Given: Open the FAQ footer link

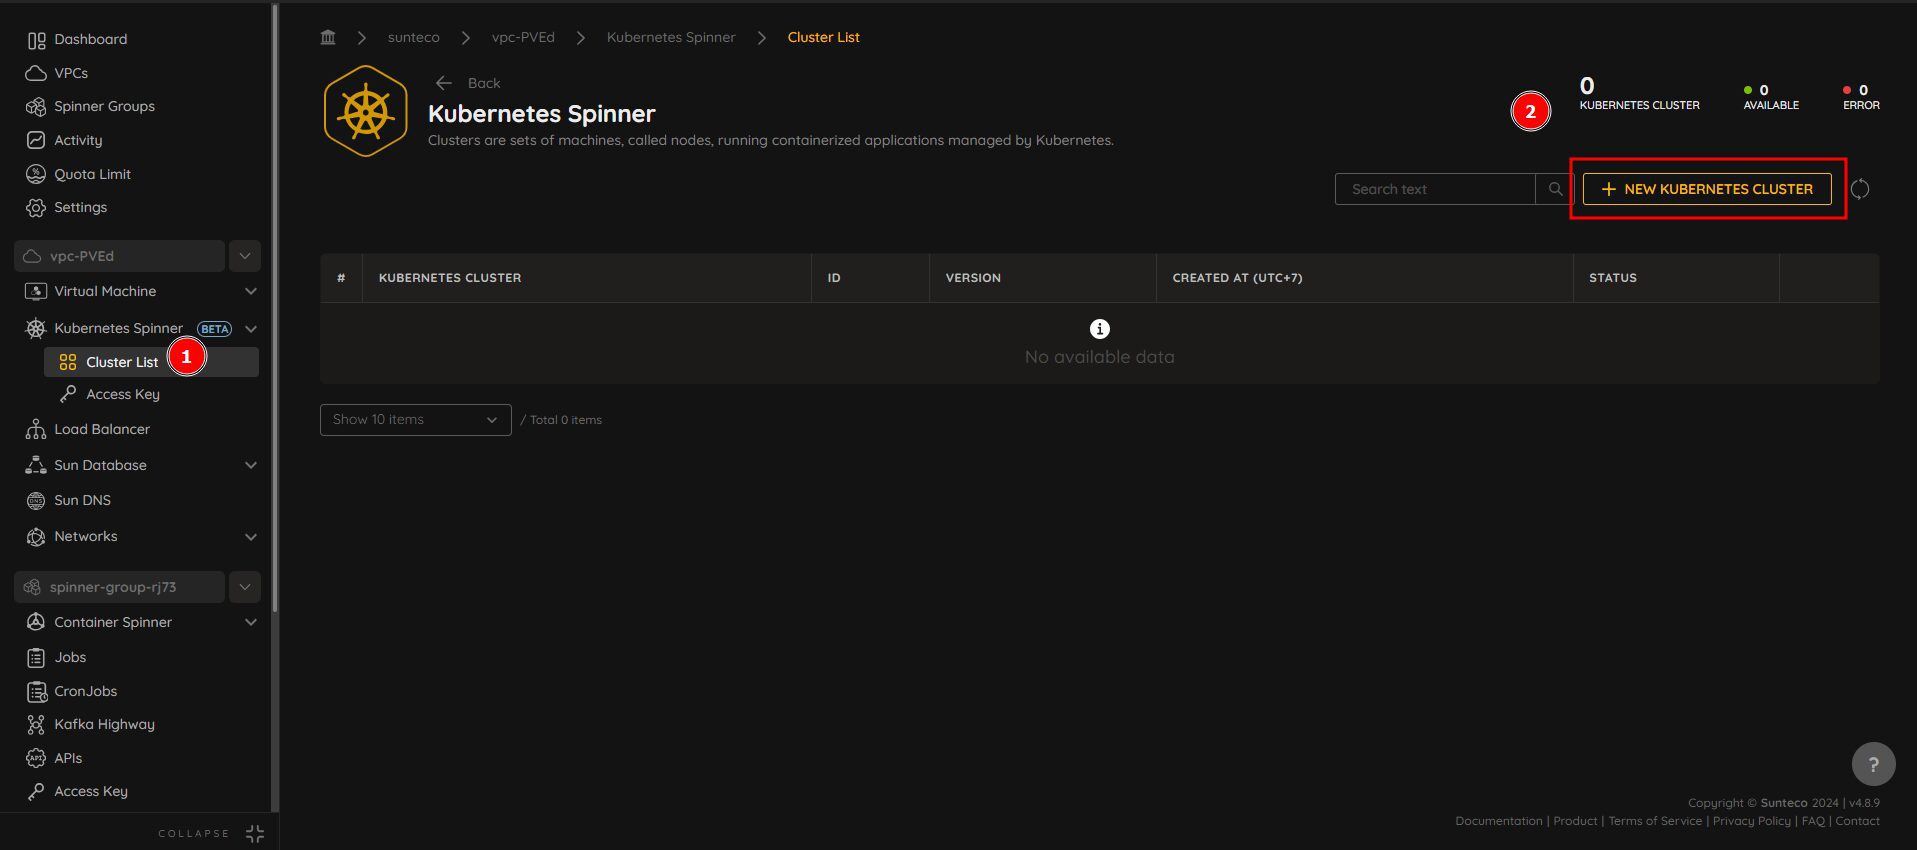Looking at the screenshot, I should (x=1813, y=821).
